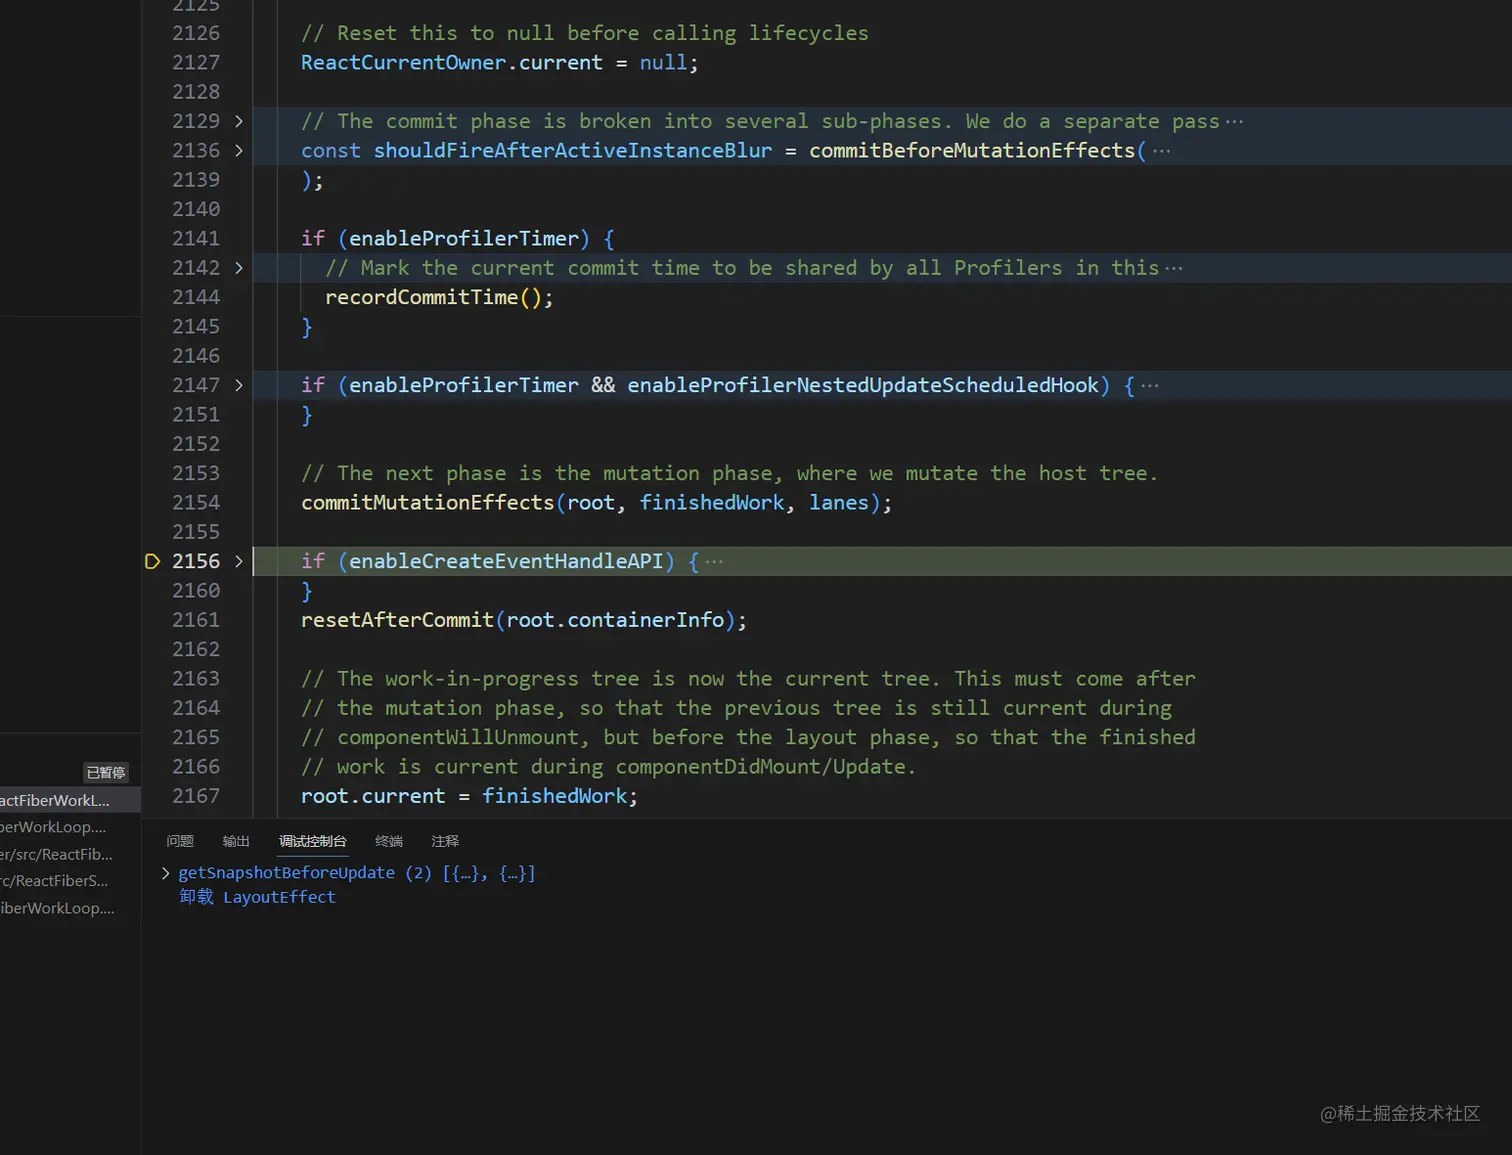Expand the folded block at line 2156
The height and width of the screenshot is (1155, 1512).
click(x=238, y=561)
